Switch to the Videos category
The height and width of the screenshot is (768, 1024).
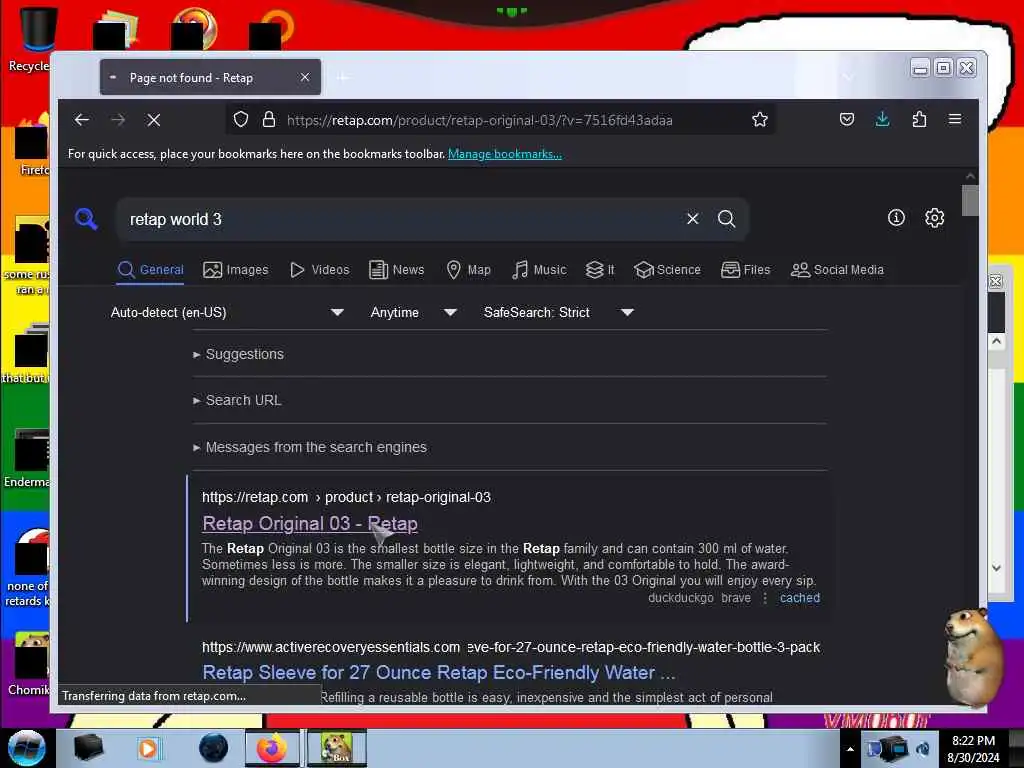[x=320, y=270]
